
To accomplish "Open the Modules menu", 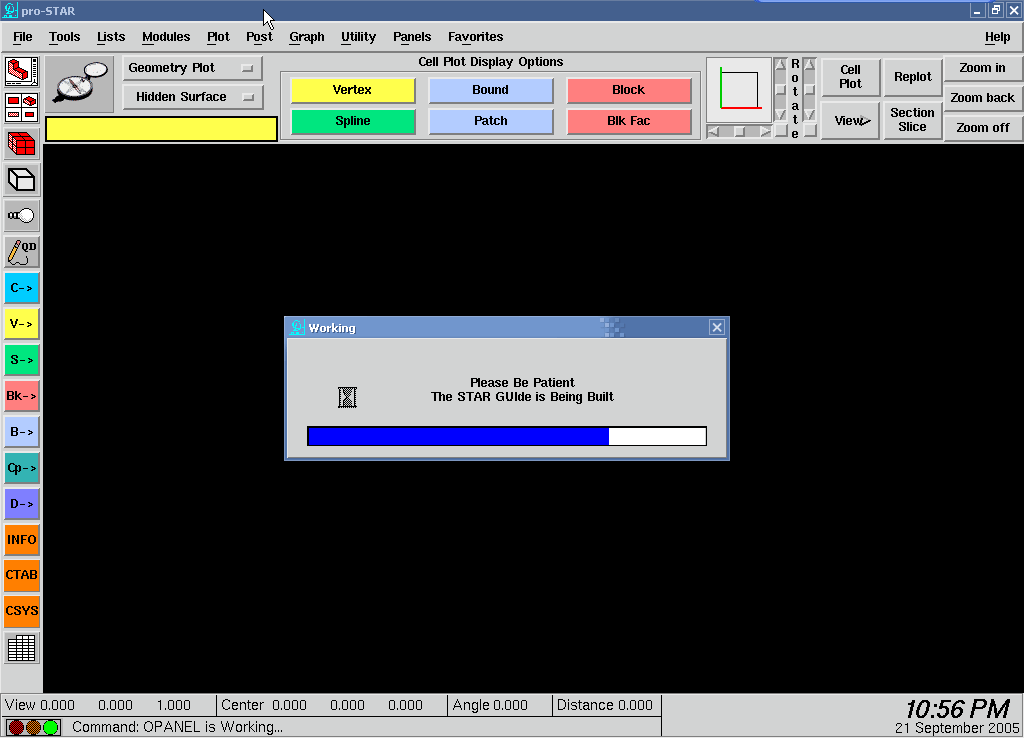I will [x=166, y=37].
